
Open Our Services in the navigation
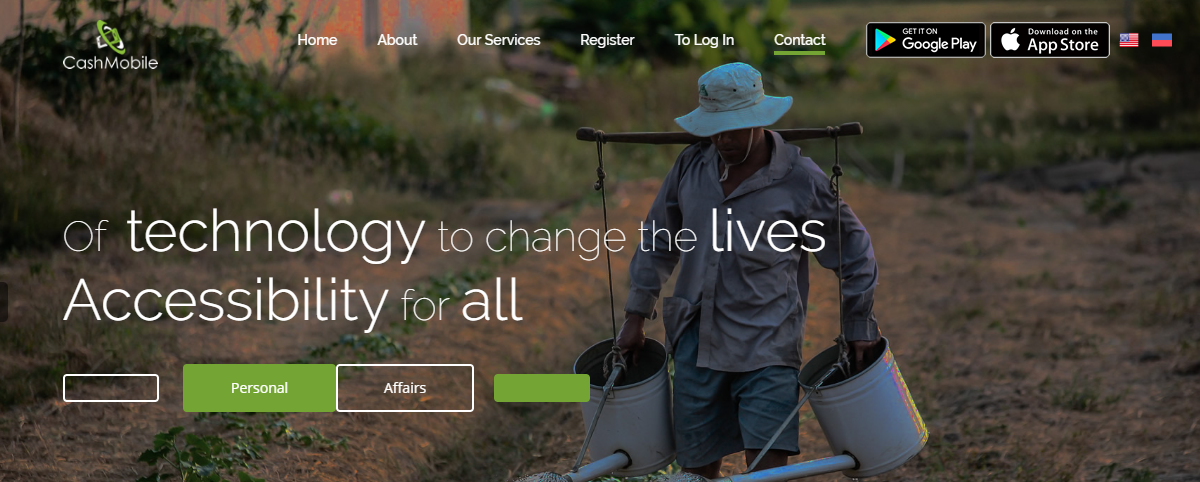click(x=499, y=40)
